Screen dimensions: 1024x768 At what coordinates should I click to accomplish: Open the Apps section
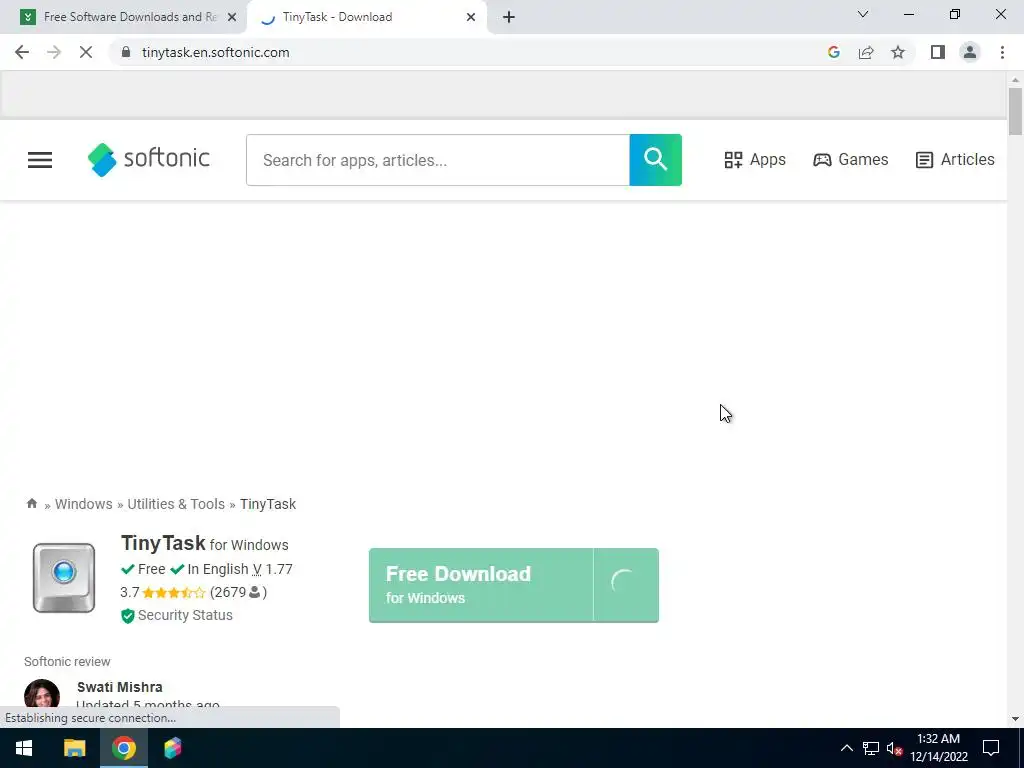pos(754,159)
